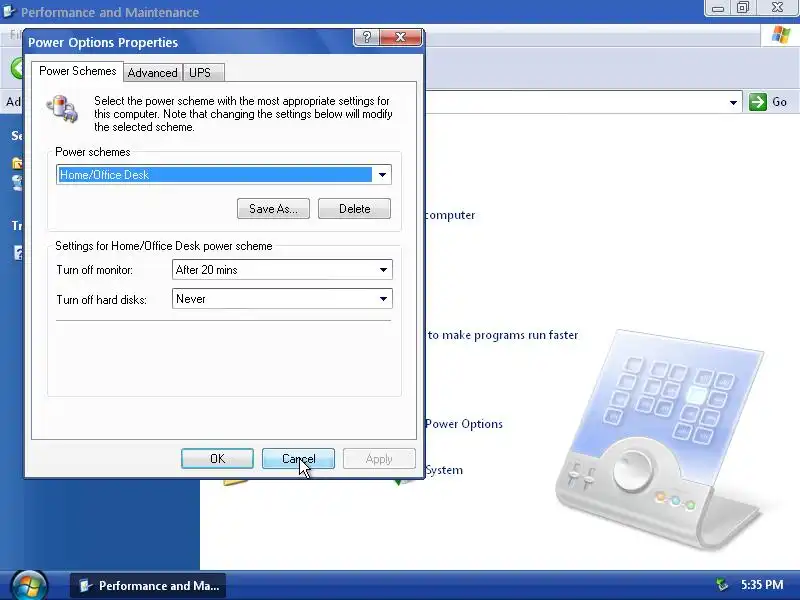Click the system tray network icon
The image size is (800, 600).
point(722,585)
